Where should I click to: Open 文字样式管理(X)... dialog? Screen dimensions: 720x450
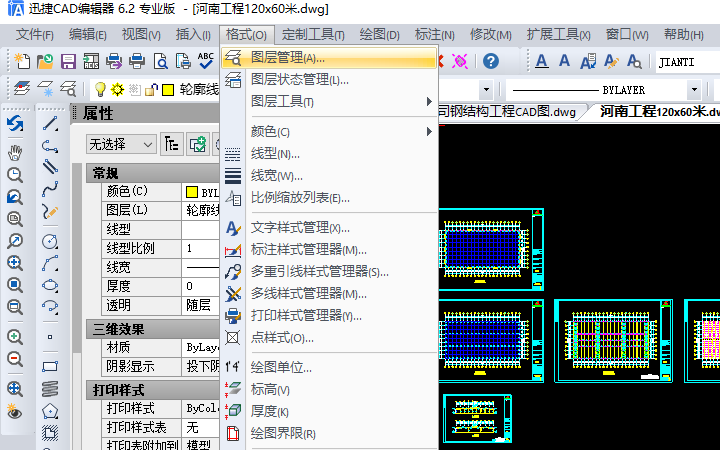coord(329,228)
